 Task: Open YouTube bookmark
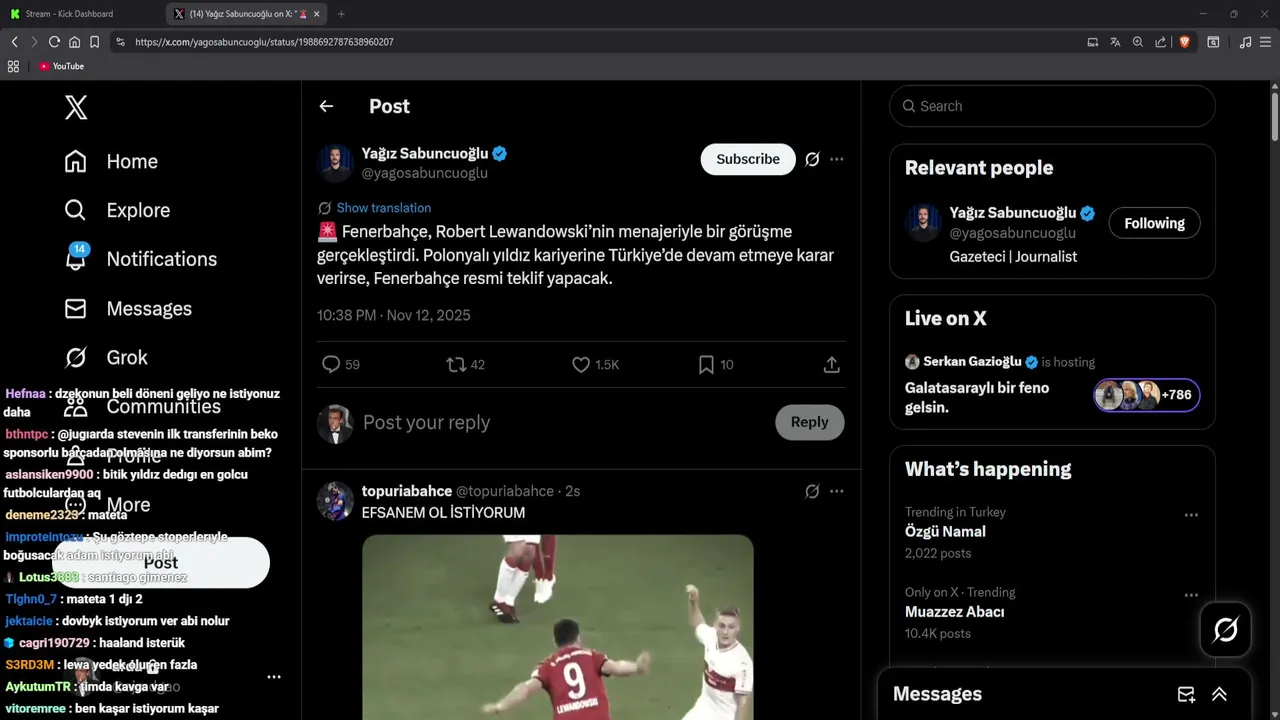61,66
